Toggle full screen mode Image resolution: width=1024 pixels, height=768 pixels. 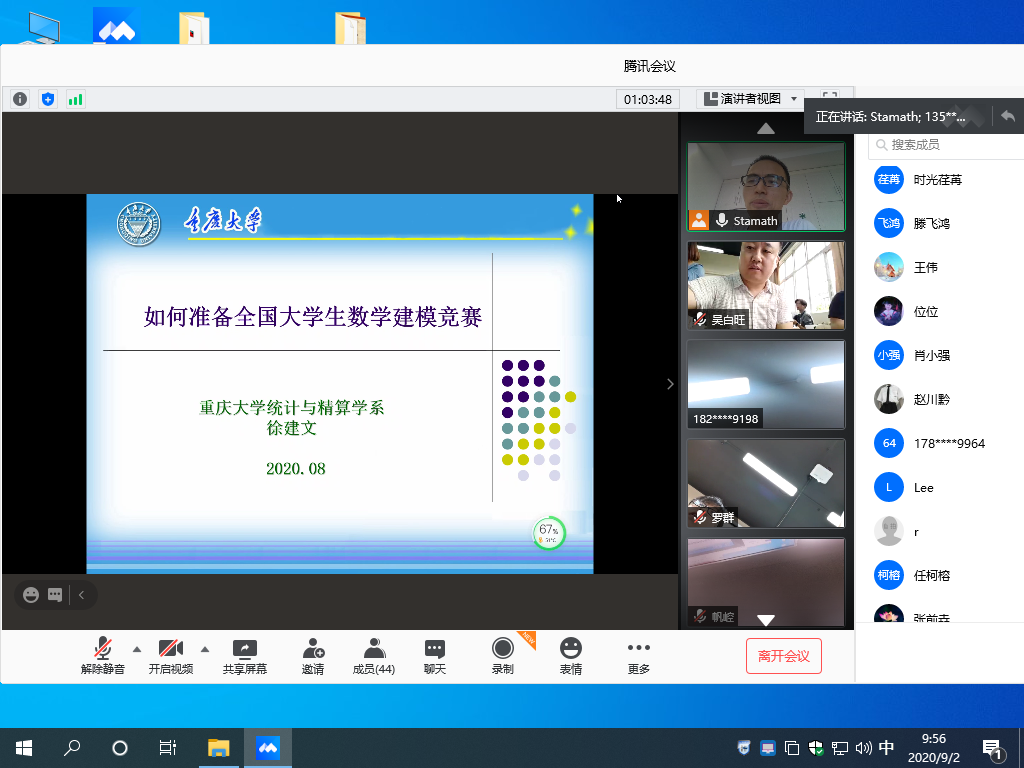click(x=829, y=98)
